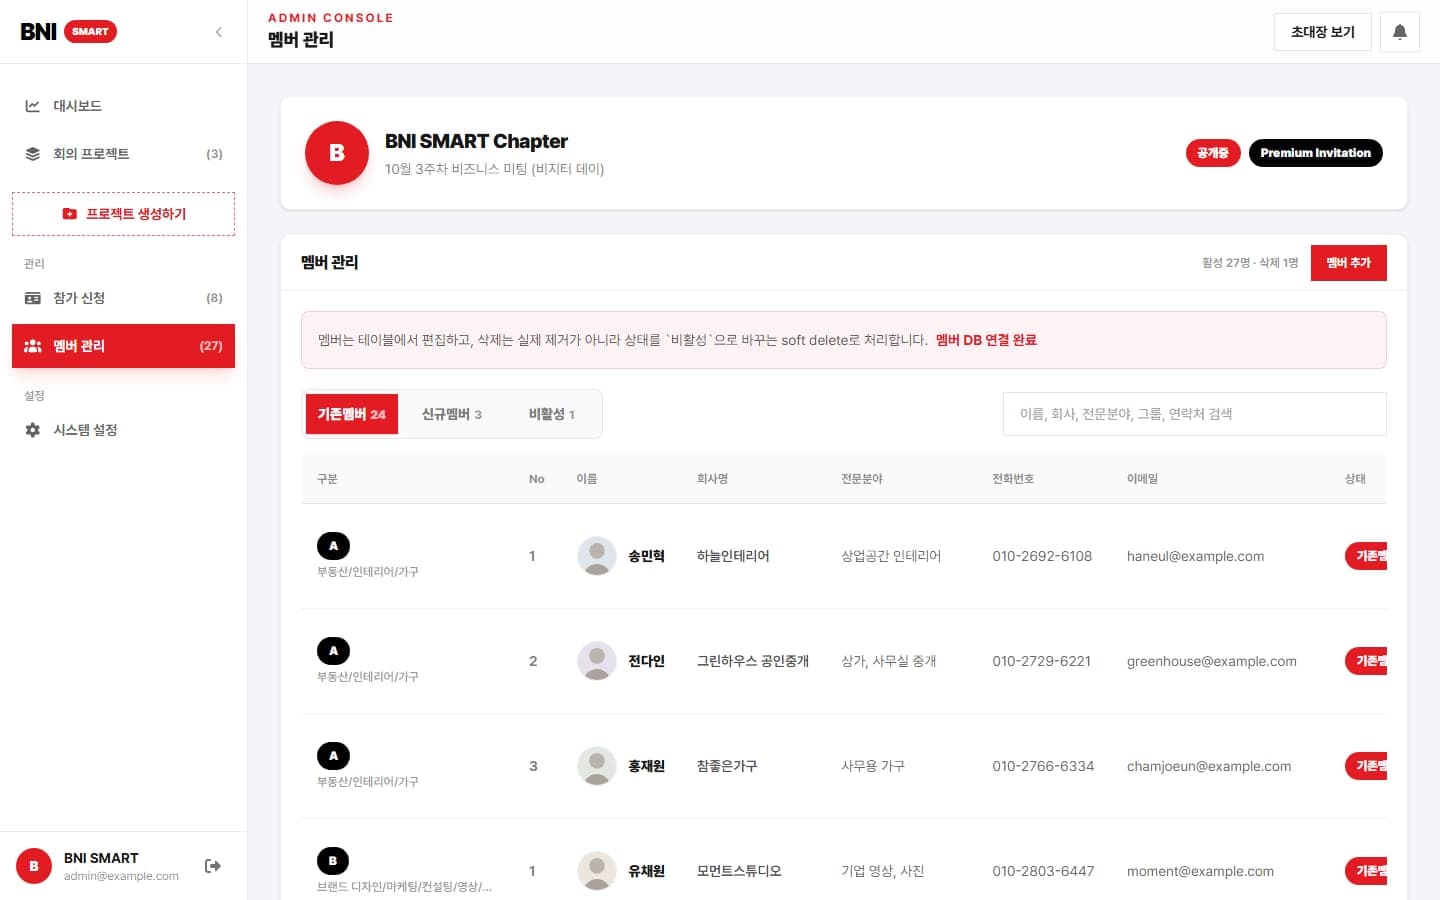
Task: Click the 공개중 status badge
Action: [x=1213, y=153]
